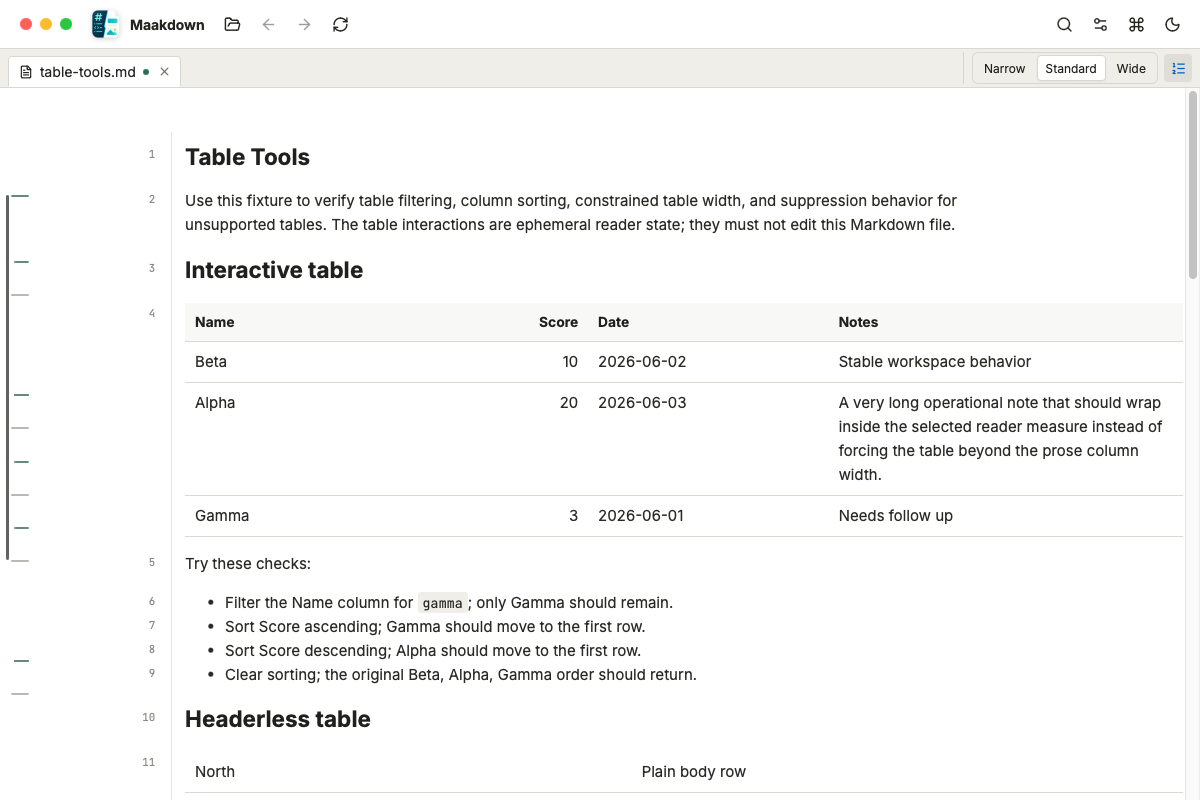
Task: Toggle dark mode with the moon icon
Action: tap(1172, 24)
